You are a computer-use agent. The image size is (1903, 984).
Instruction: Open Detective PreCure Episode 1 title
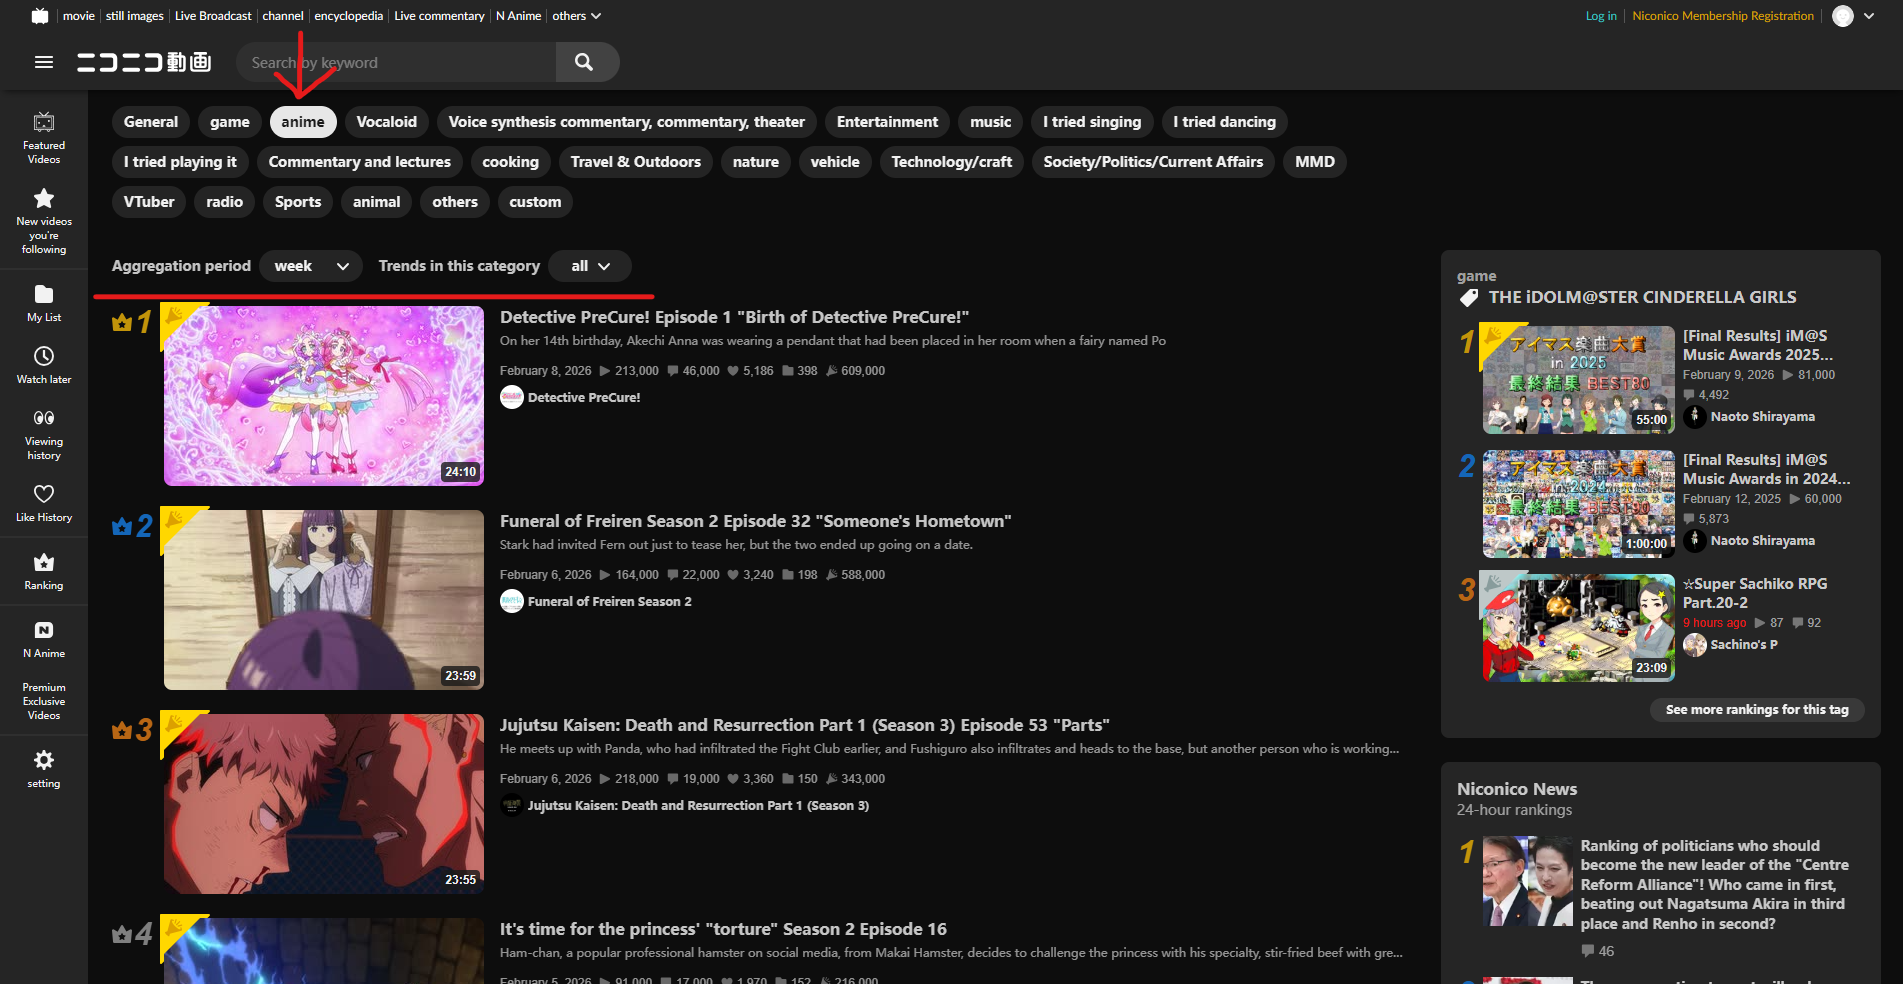[735, 317]
